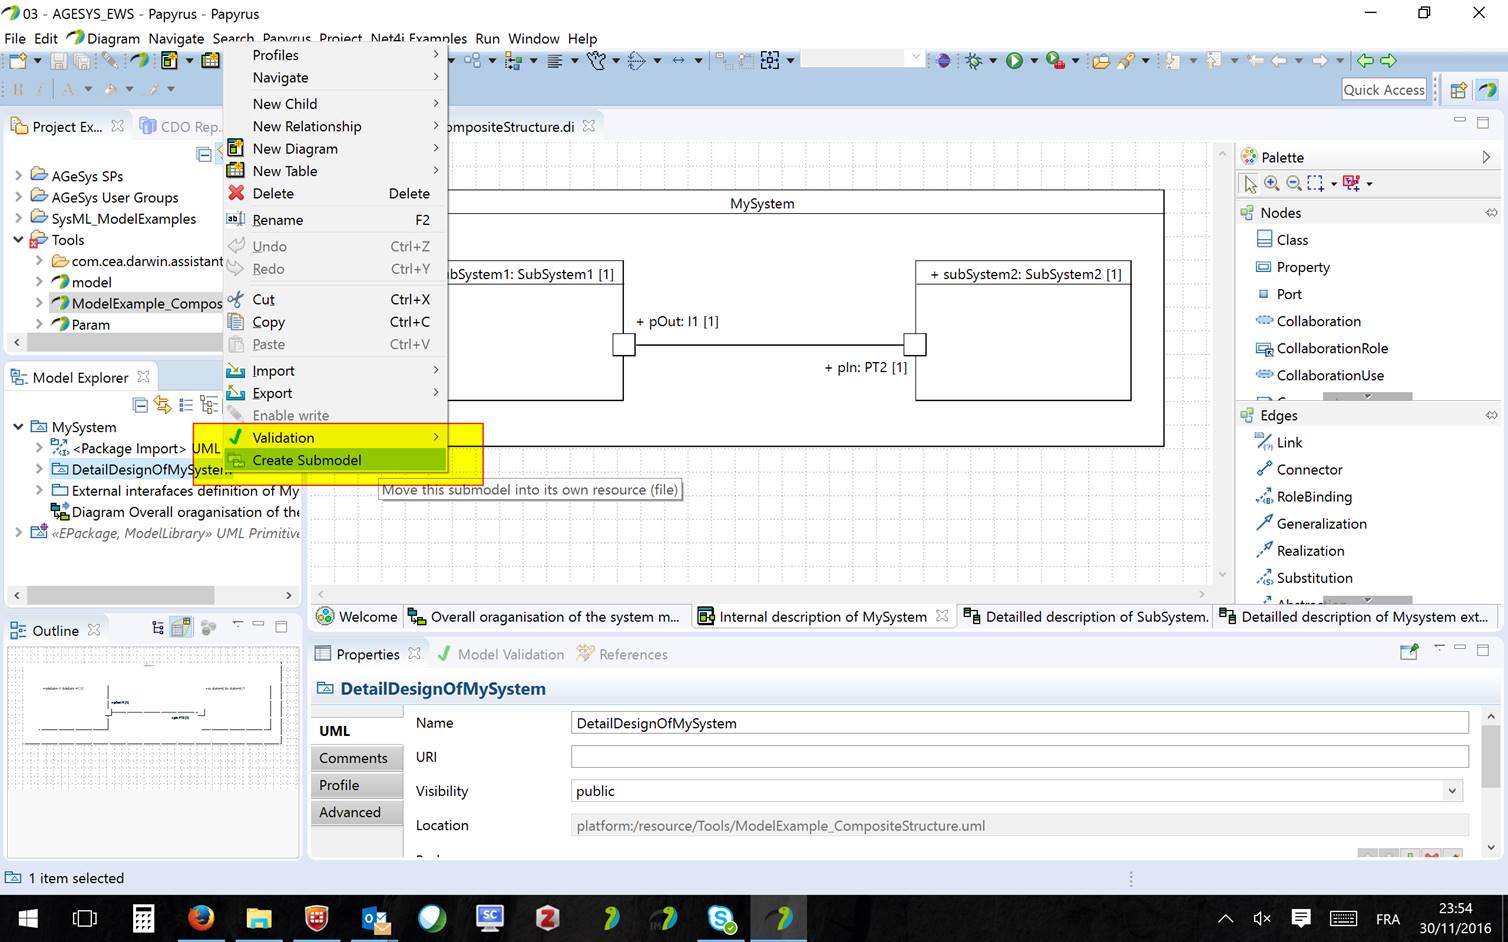Image resolution: width=1508 pixels, height=942 pixels.
Task: Pick the Generalization edge tool
Action: click(1320, 524)
